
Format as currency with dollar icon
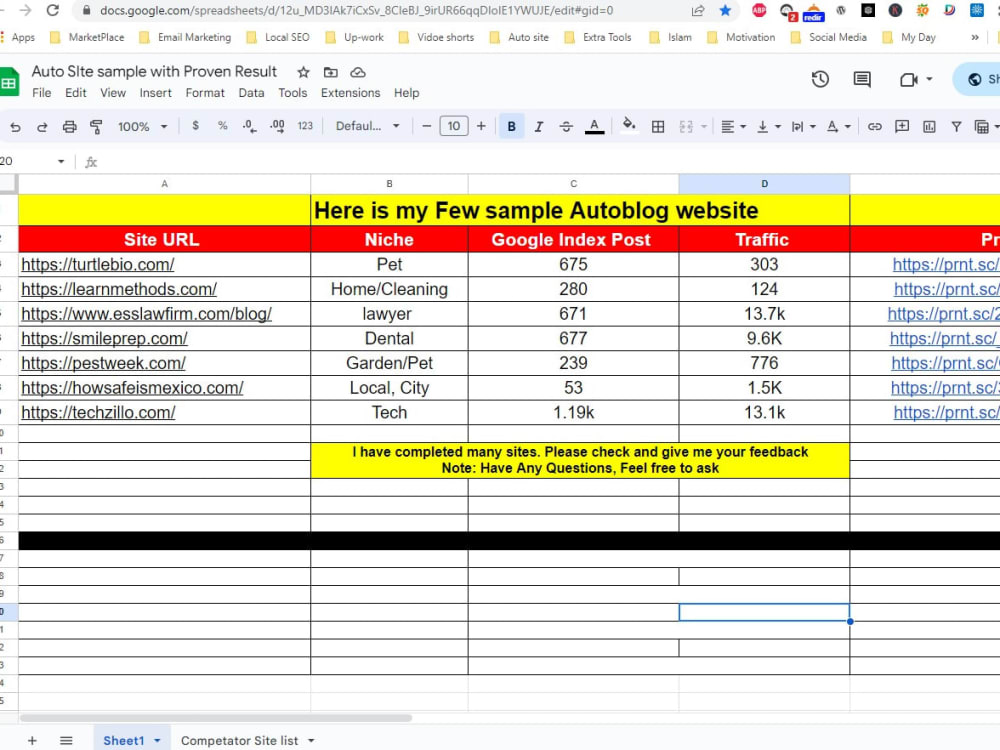pos(195,126)
